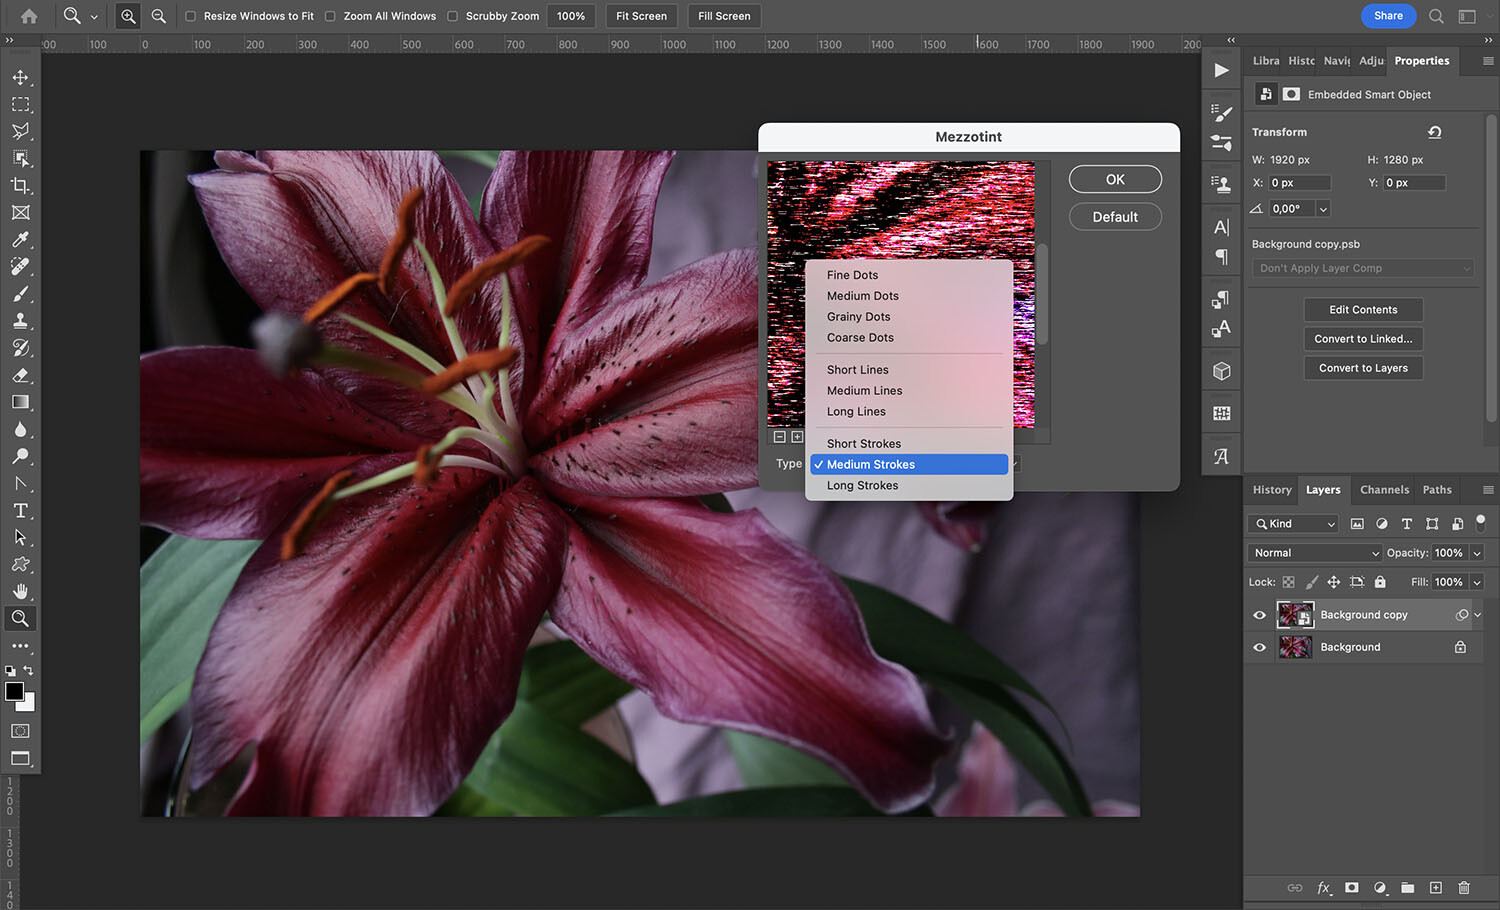Image resolution: width=1500 pixels, height=910 pixels.
Task: Enable the Zoom All Windows checkbox
Action: click(x=330, y=16)
